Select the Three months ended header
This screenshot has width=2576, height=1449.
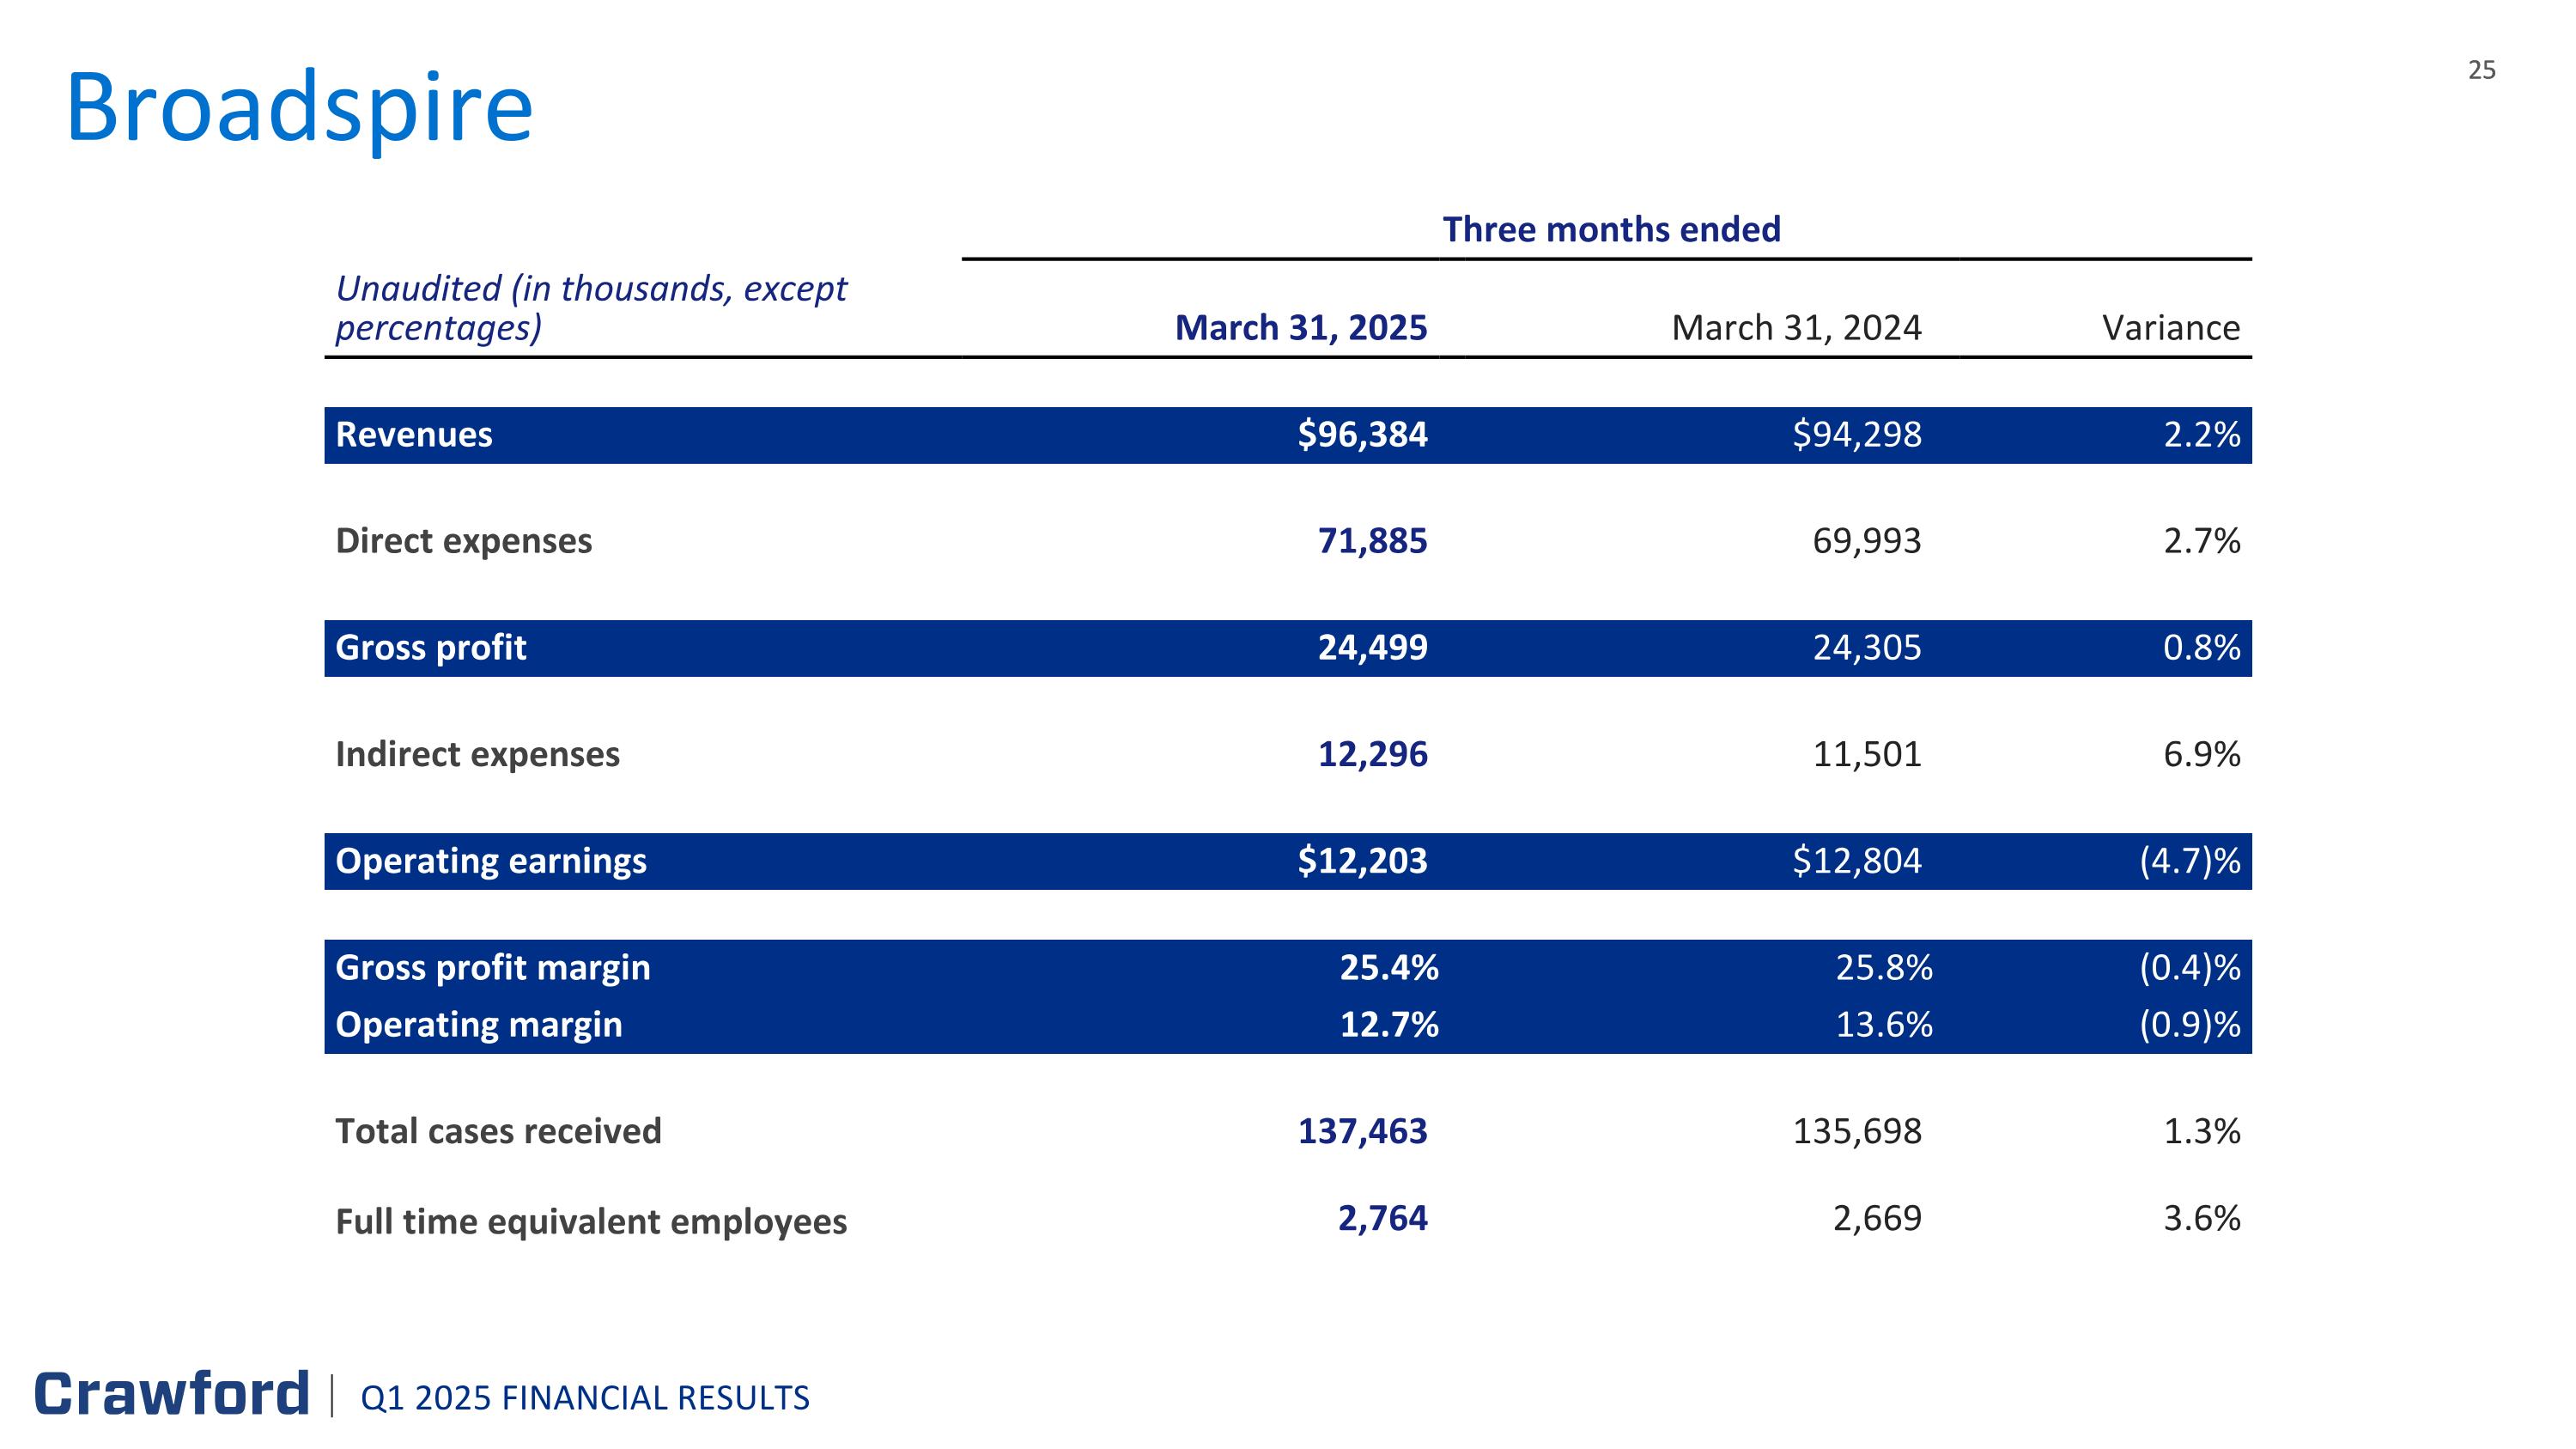pyautogui.click(x=1610, y=230)
